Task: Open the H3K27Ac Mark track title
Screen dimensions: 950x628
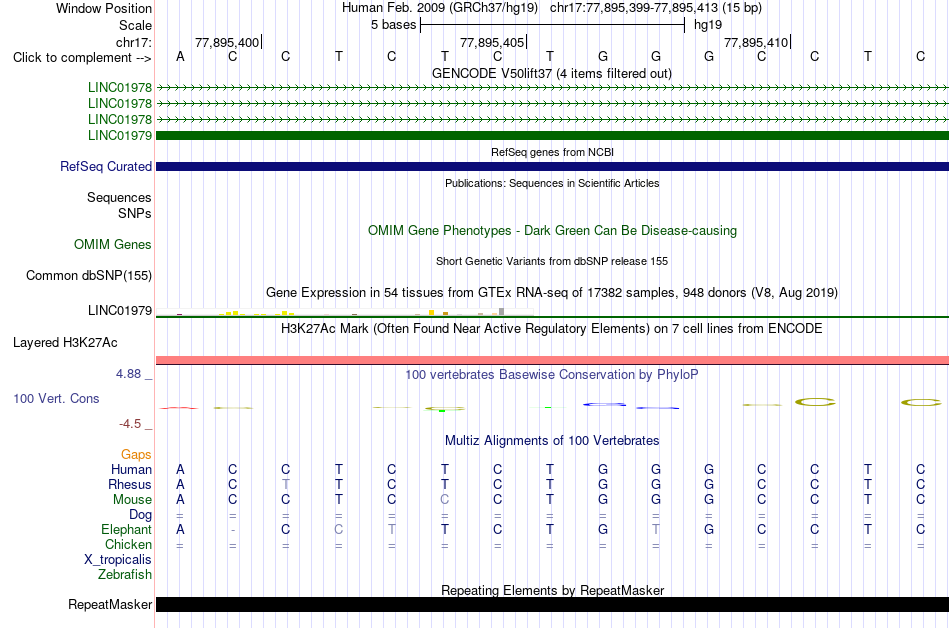Action: point(552,329)
